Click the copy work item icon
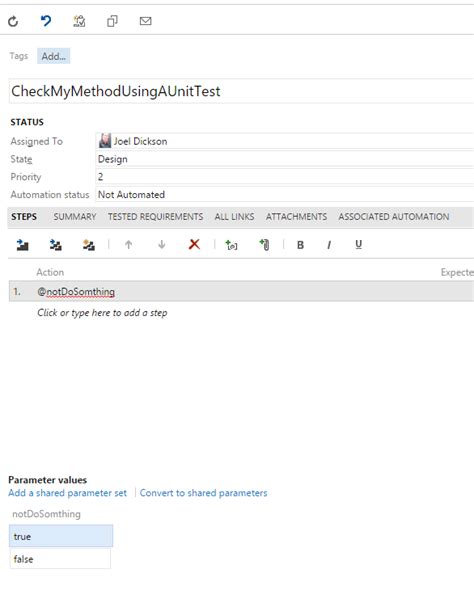The image size is (474, 590). [x=112, y=21]
